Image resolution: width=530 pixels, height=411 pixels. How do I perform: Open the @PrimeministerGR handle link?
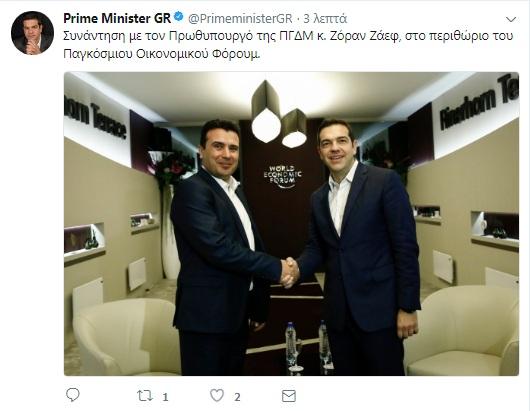[x=240, y=19]
